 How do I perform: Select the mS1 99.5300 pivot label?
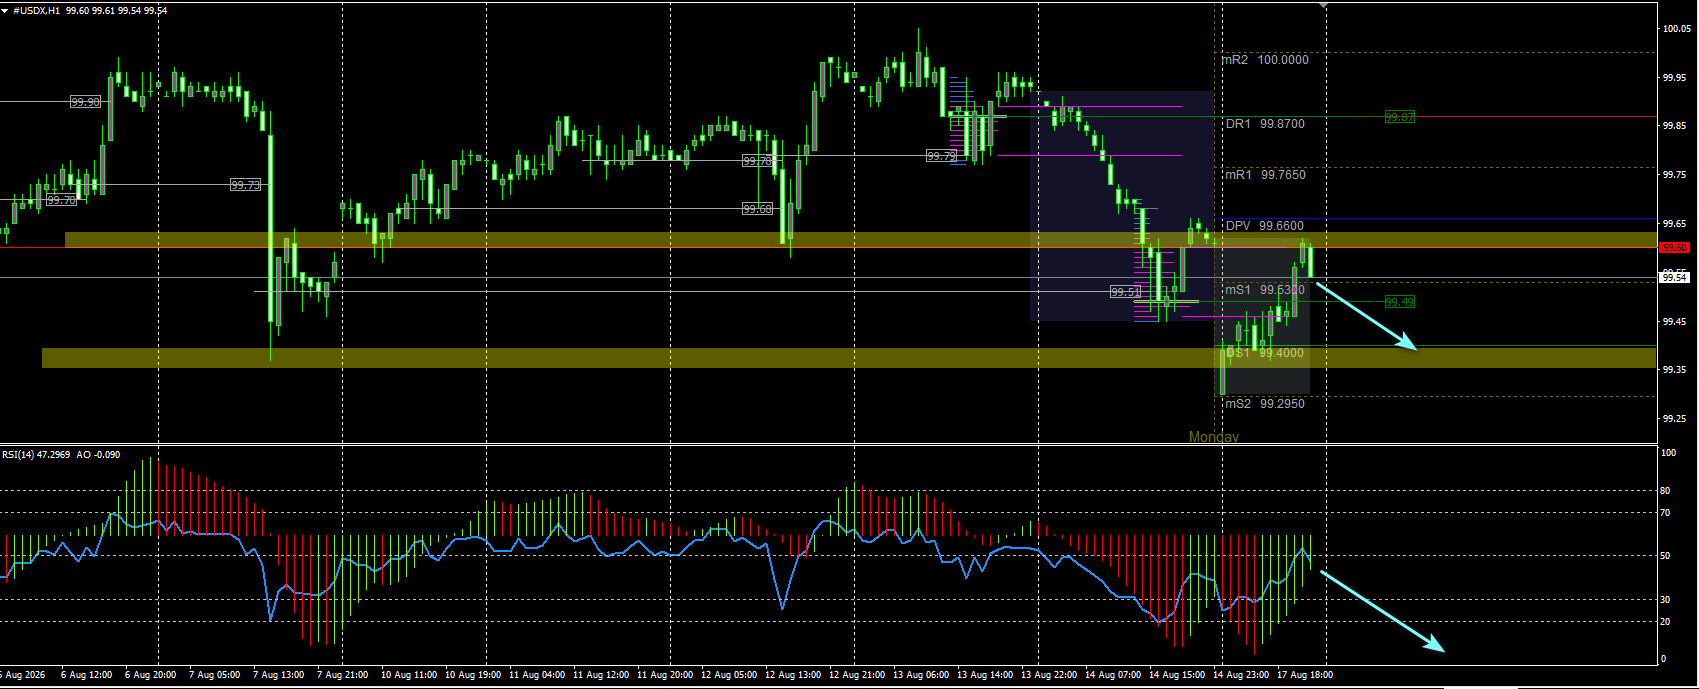[1265, 290]
